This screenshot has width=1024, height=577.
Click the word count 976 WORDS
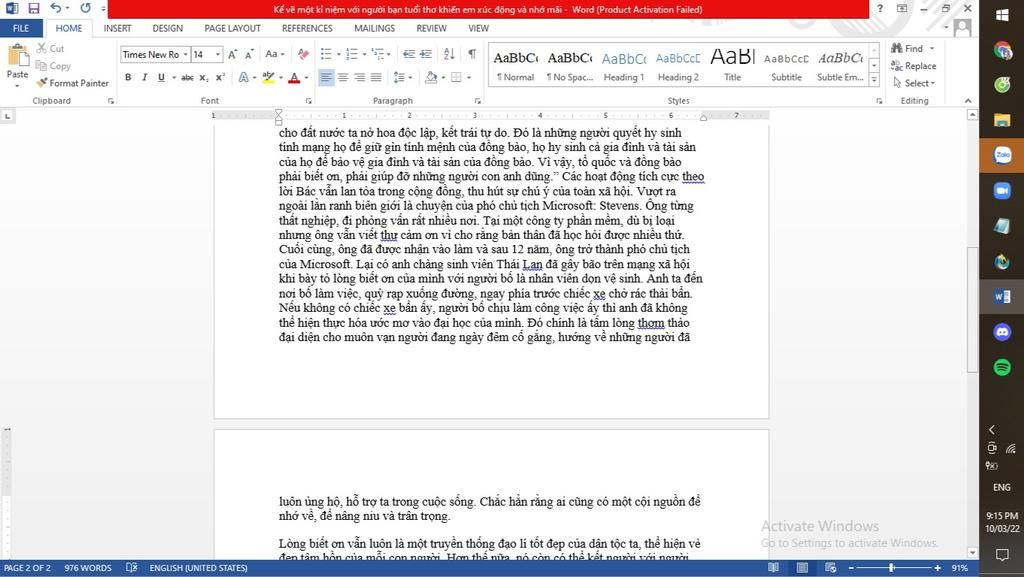[88, 568]
